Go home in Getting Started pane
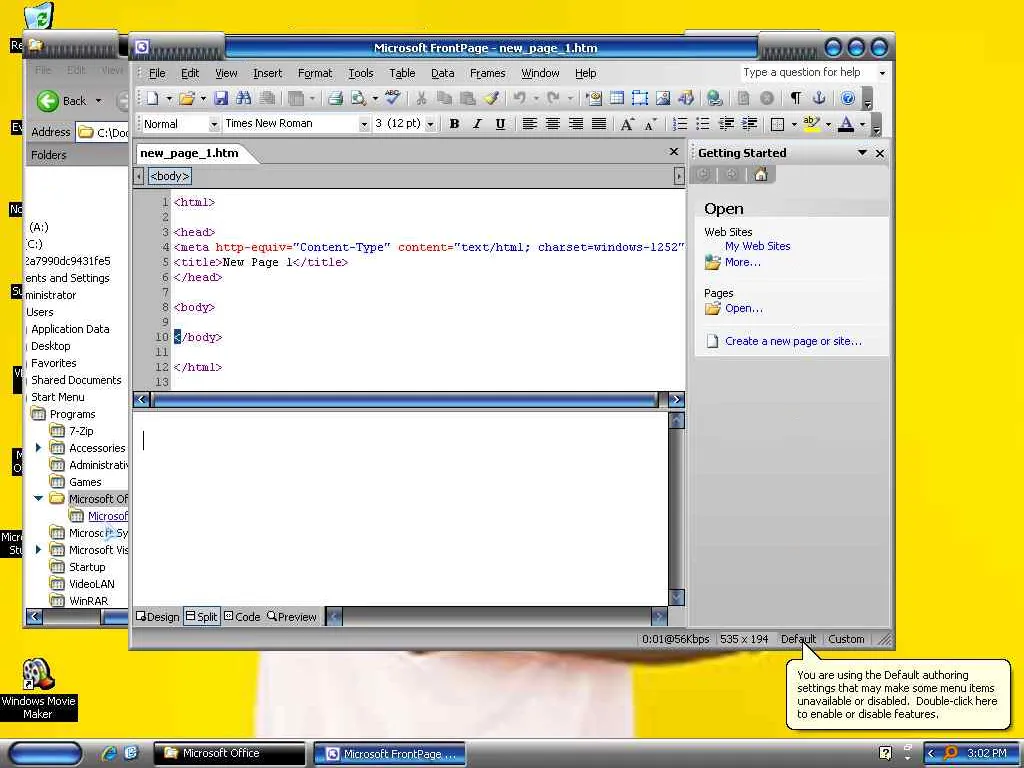 pos(761,174)
